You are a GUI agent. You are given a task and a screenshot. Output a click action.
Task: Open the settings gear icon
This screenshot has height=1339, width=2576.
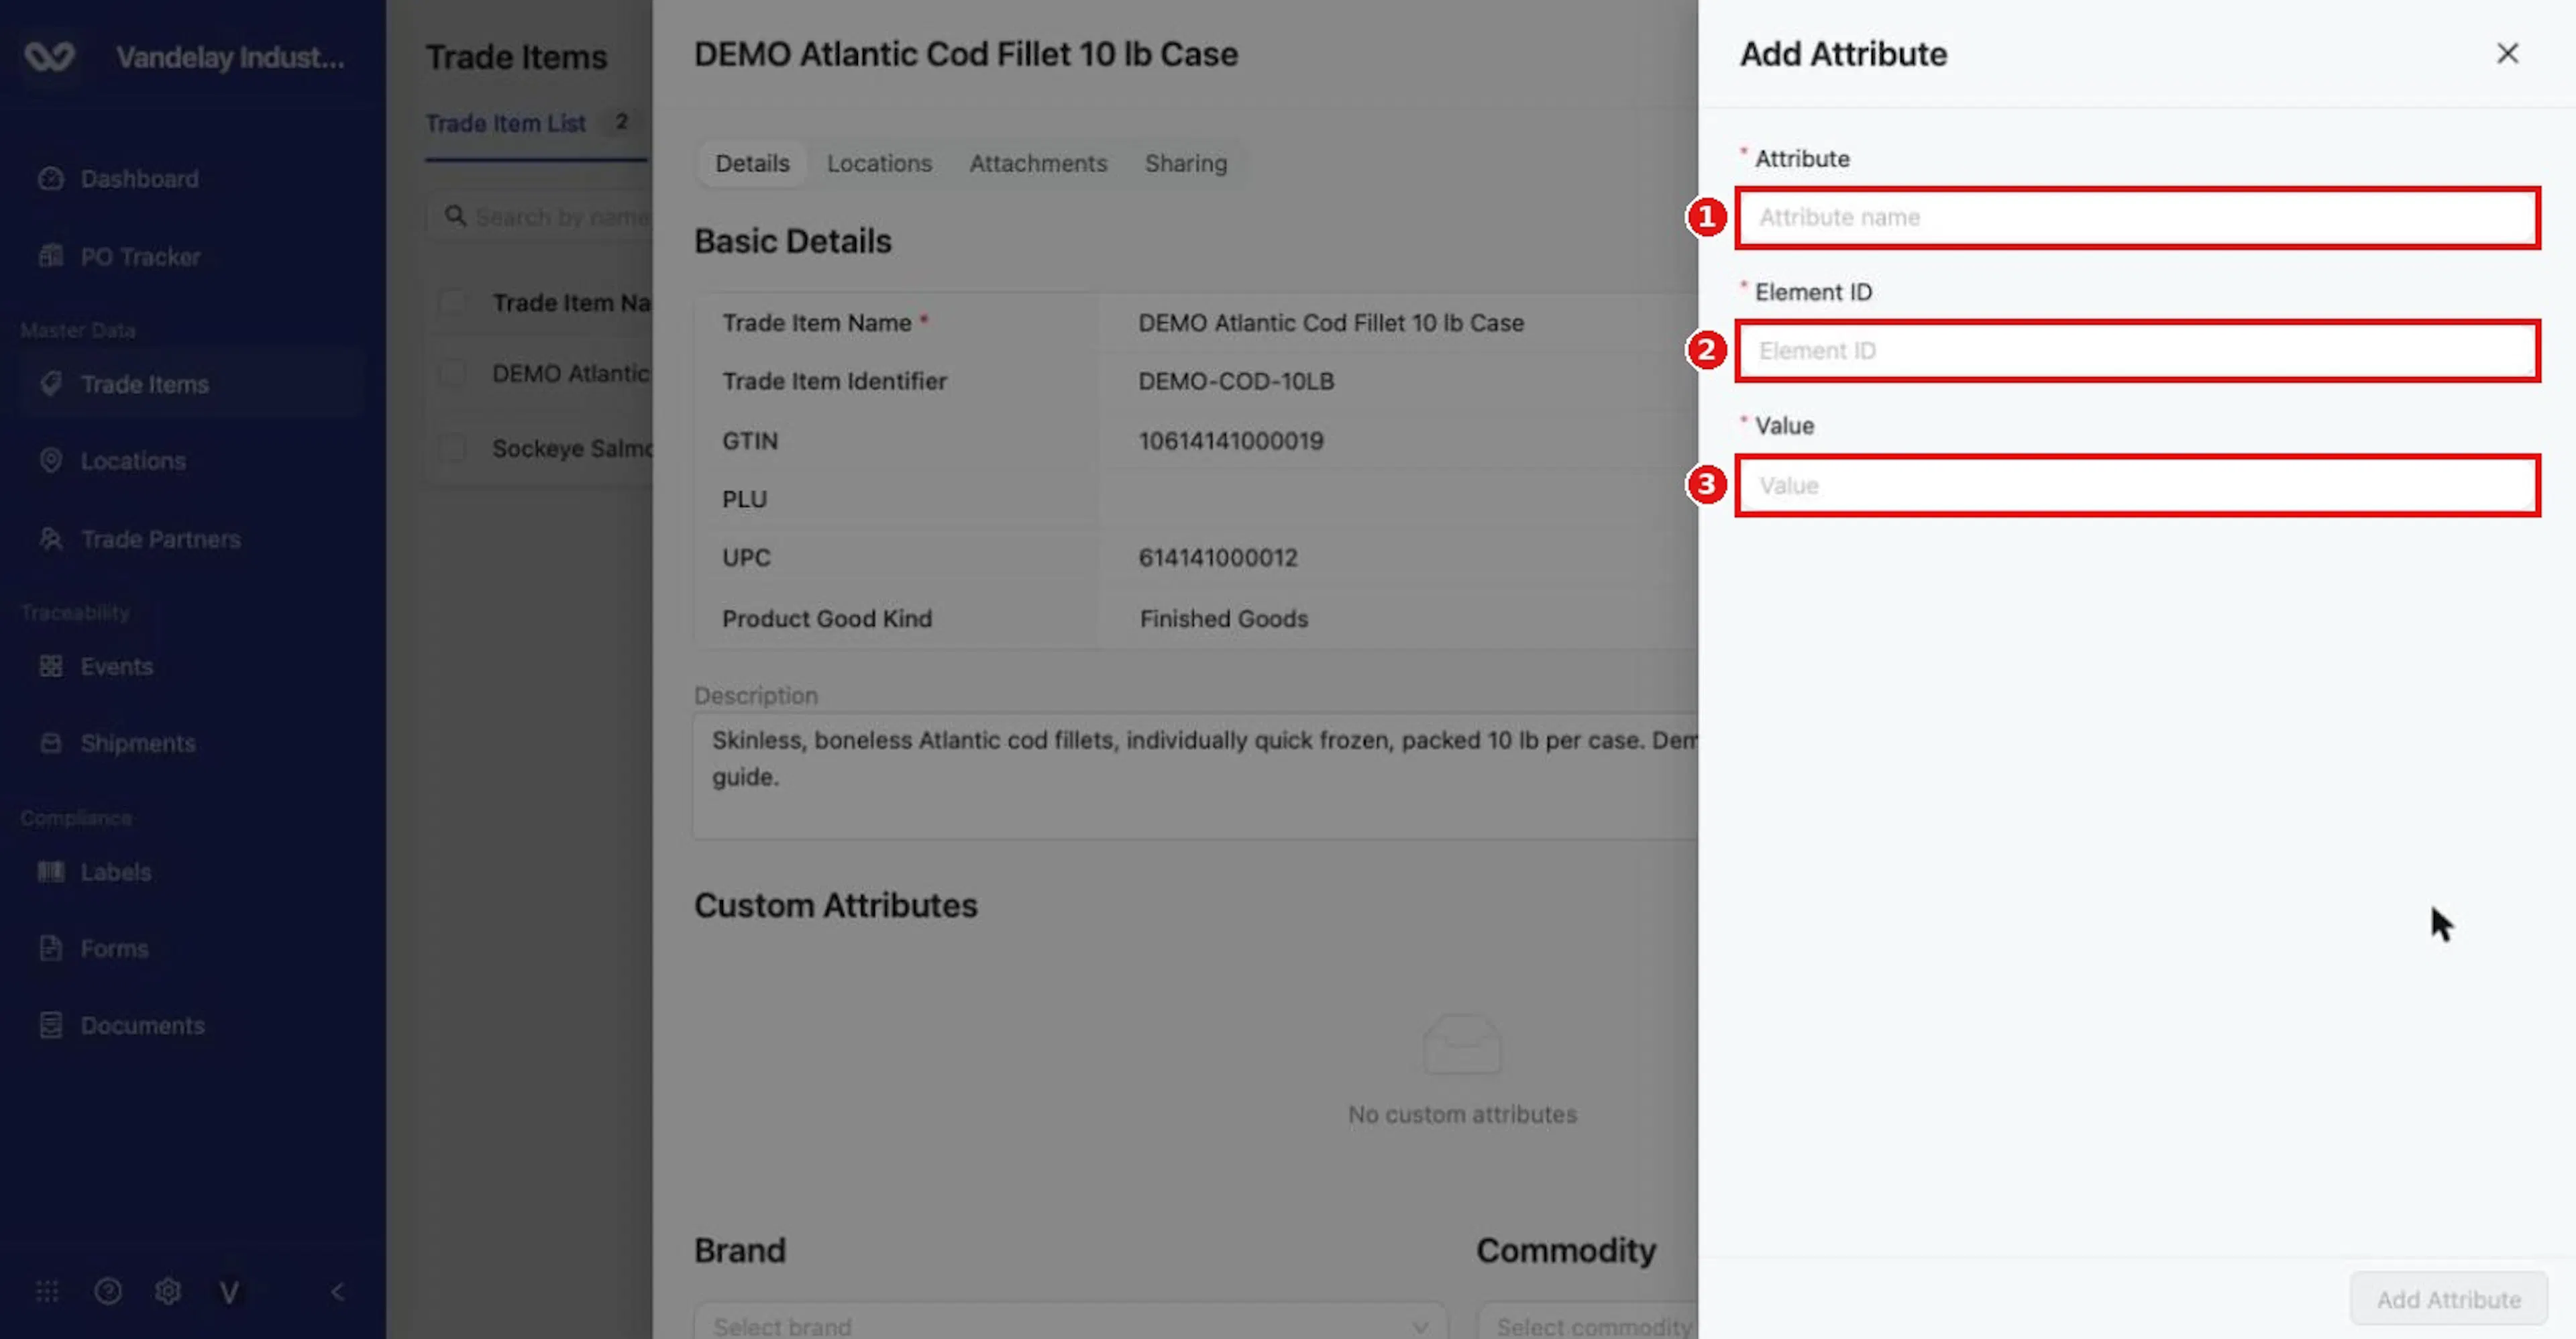tap(168, 1292)
